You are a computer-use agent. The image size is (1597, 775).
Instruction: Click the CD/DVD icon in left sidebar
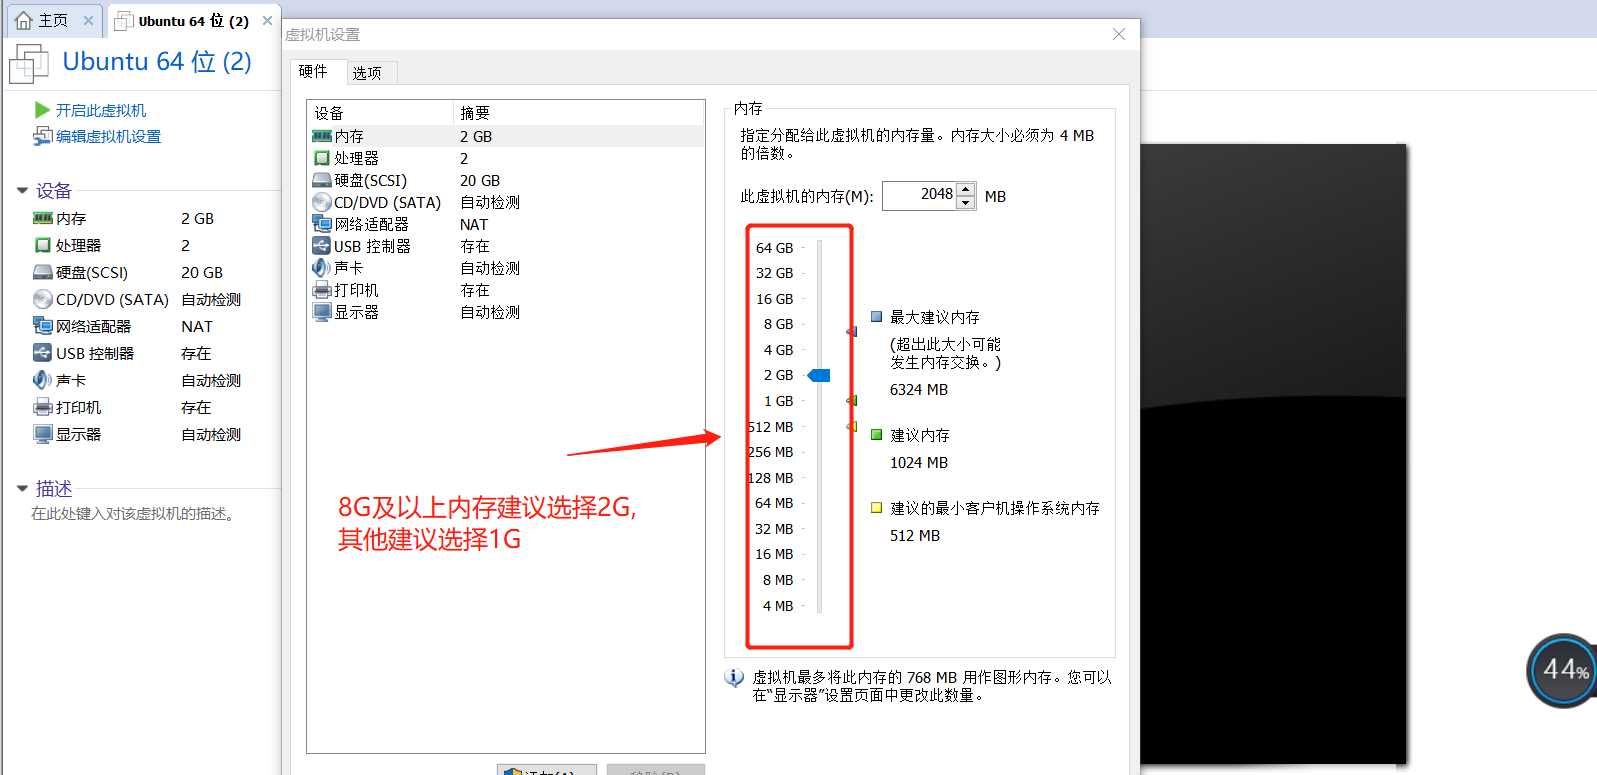[43, 299]
